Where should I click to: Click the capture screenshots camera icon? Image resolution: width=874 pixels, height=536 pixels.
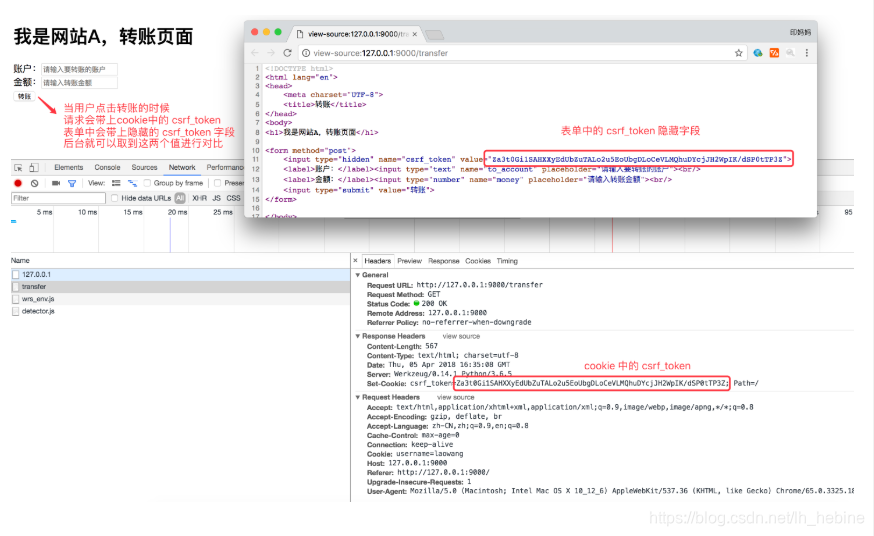tap(56, 183)
